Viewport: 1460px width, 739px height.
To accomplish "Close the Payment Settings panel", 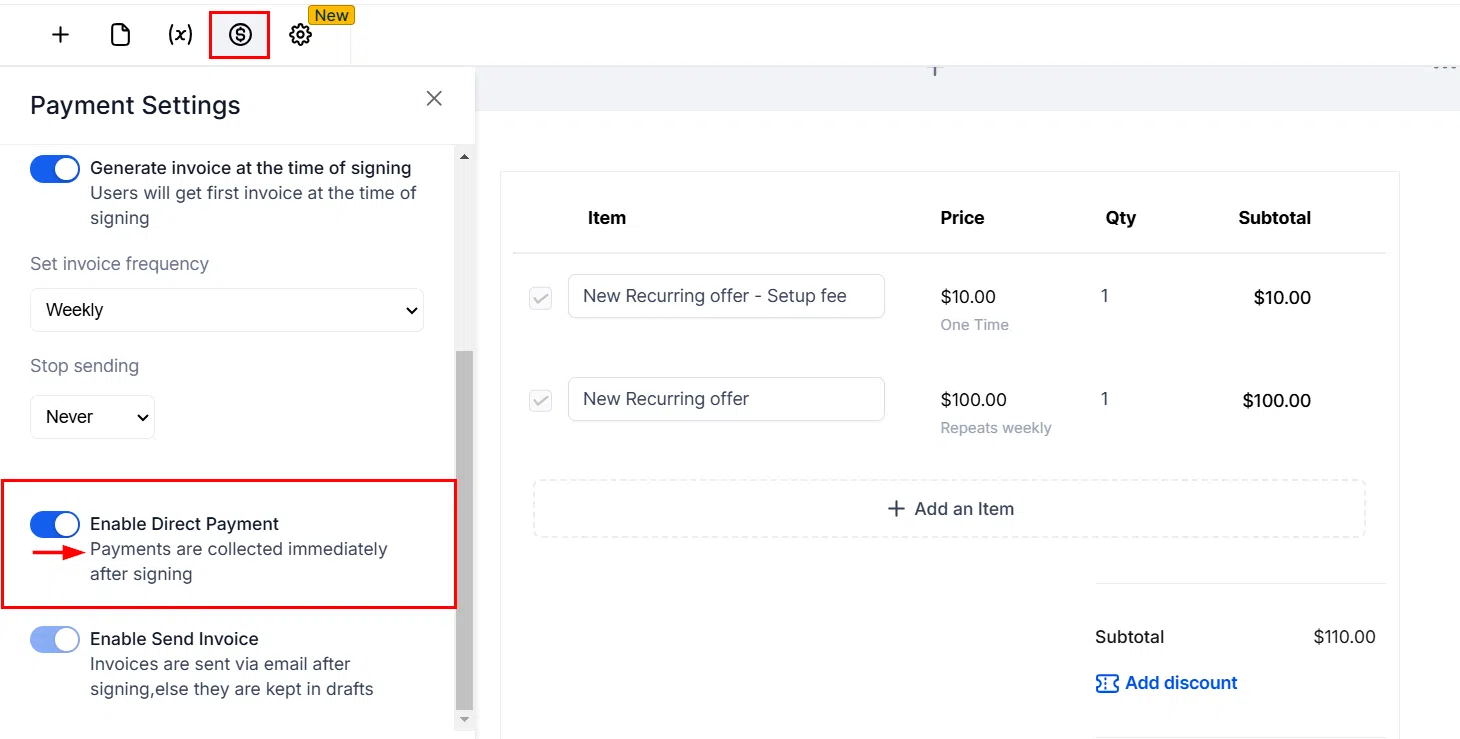I will point(434,98).
